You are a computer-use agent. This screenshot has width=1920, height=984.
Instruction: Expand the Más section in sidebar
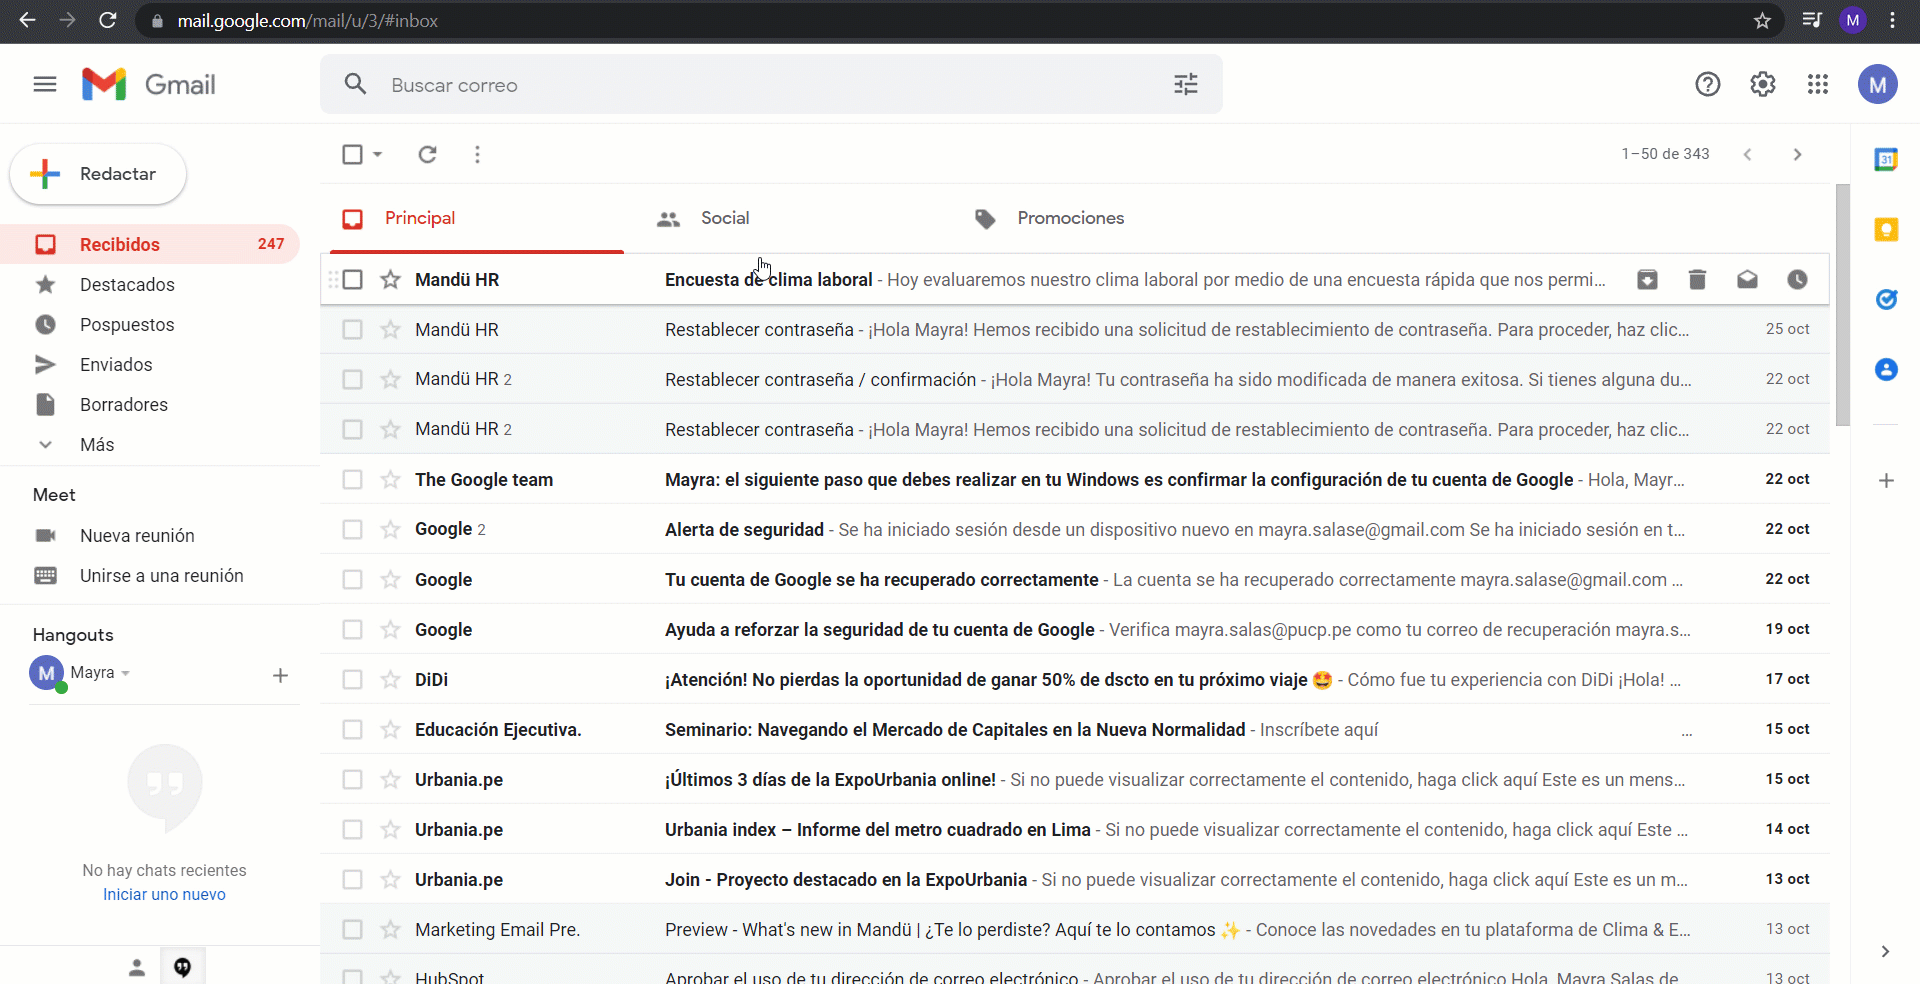coord(97,445)
